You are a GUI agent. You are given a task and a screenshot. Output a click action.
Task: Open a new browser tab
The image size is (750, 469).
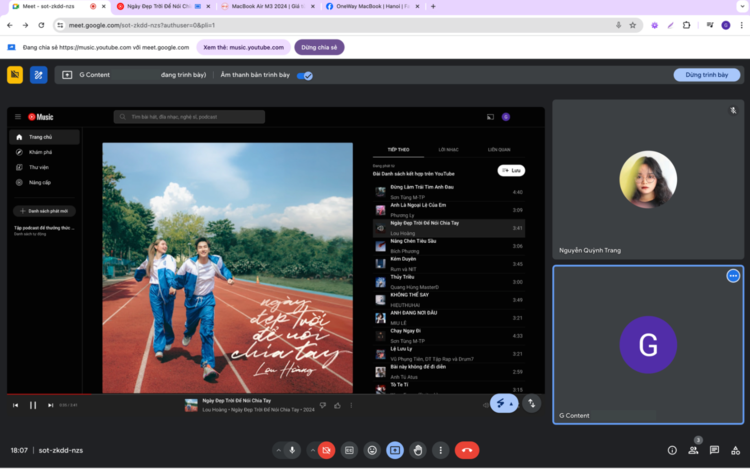[x=433, y=6]
